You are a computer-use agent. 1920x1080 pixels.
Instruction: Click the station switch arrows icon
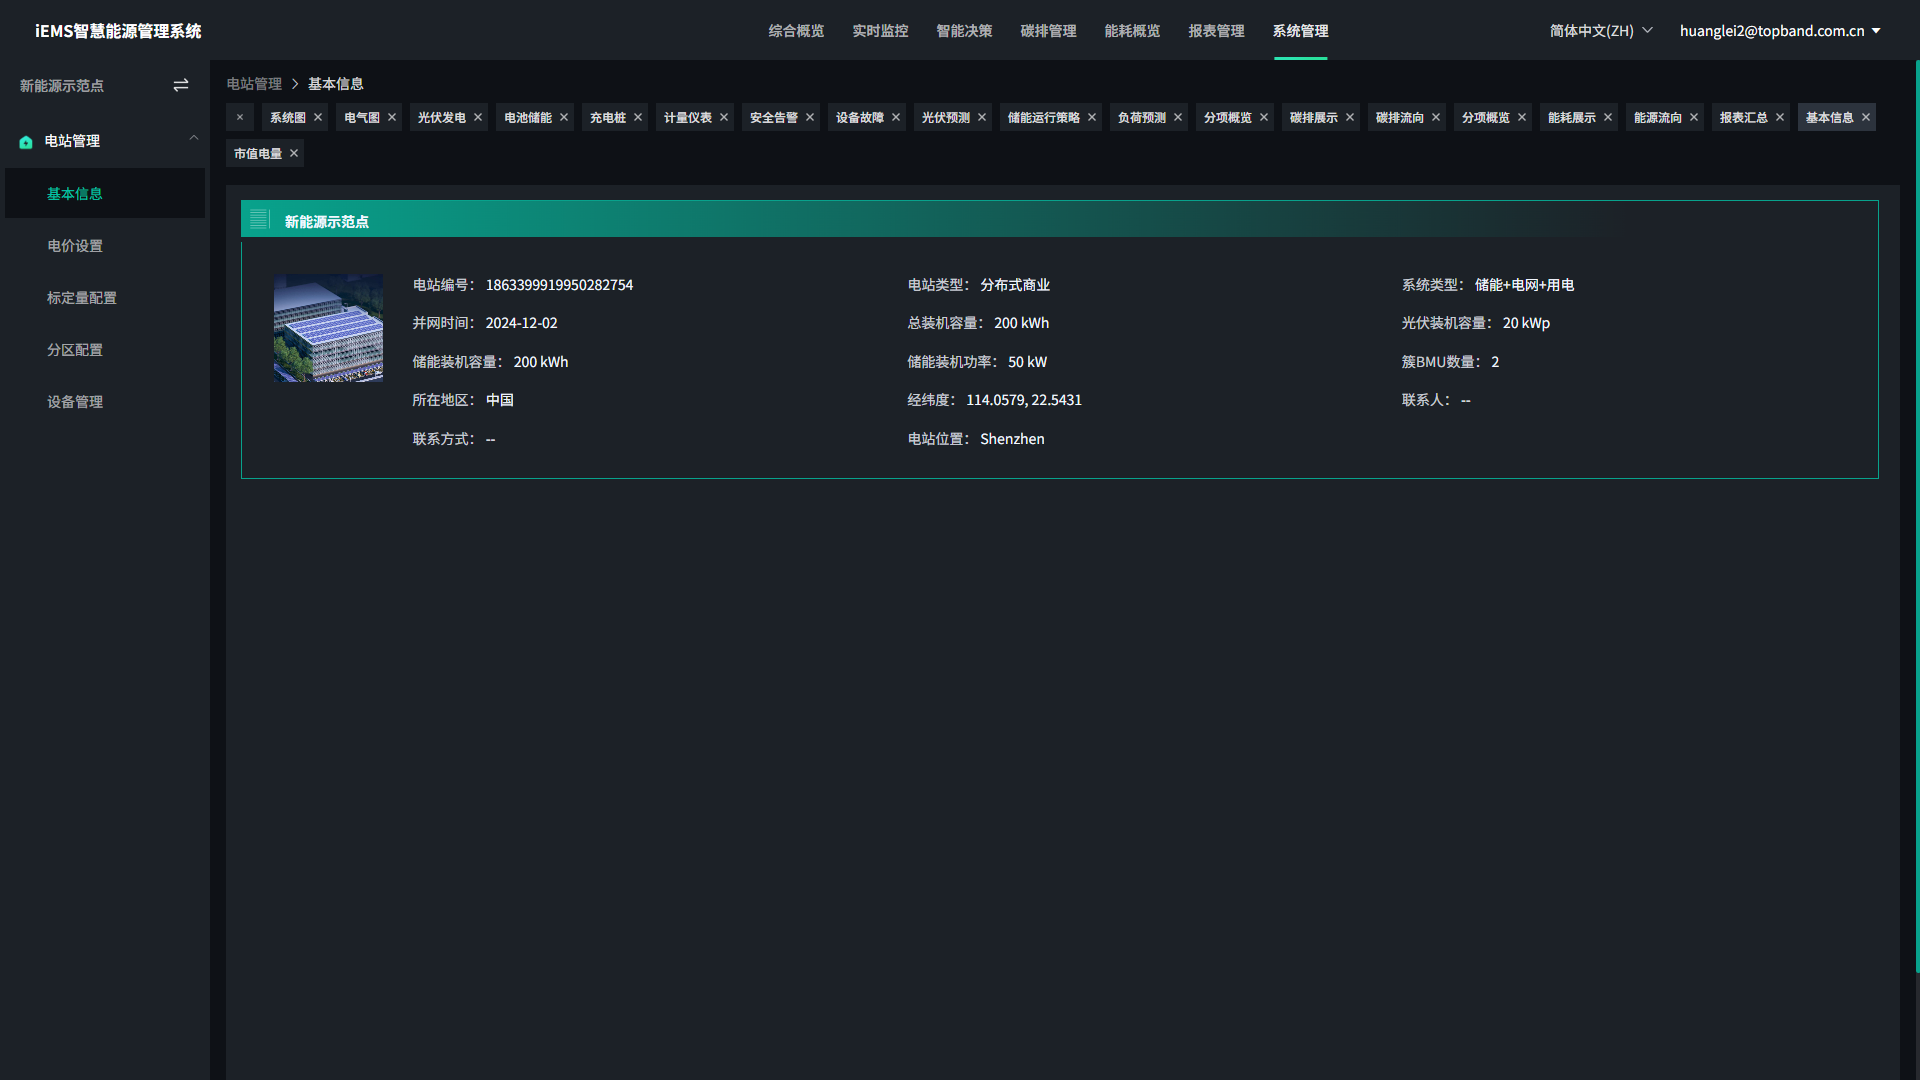click(181, 85)
